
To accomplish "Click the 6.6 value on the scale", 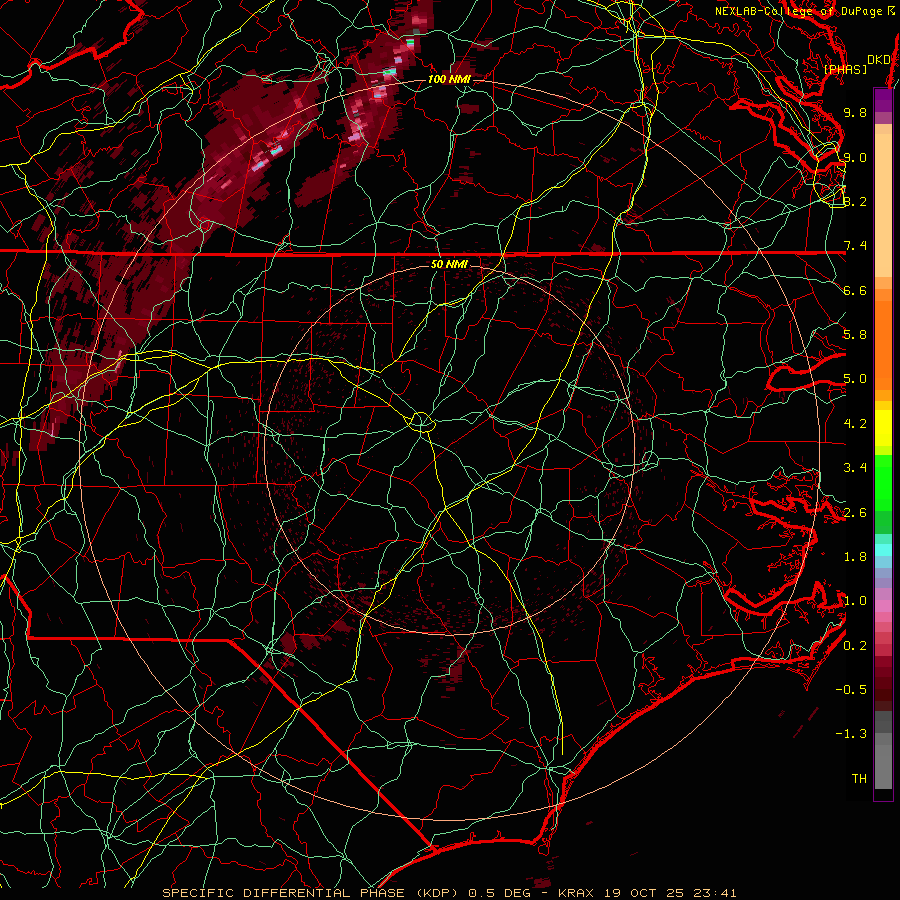I will [x=855, y=290].
